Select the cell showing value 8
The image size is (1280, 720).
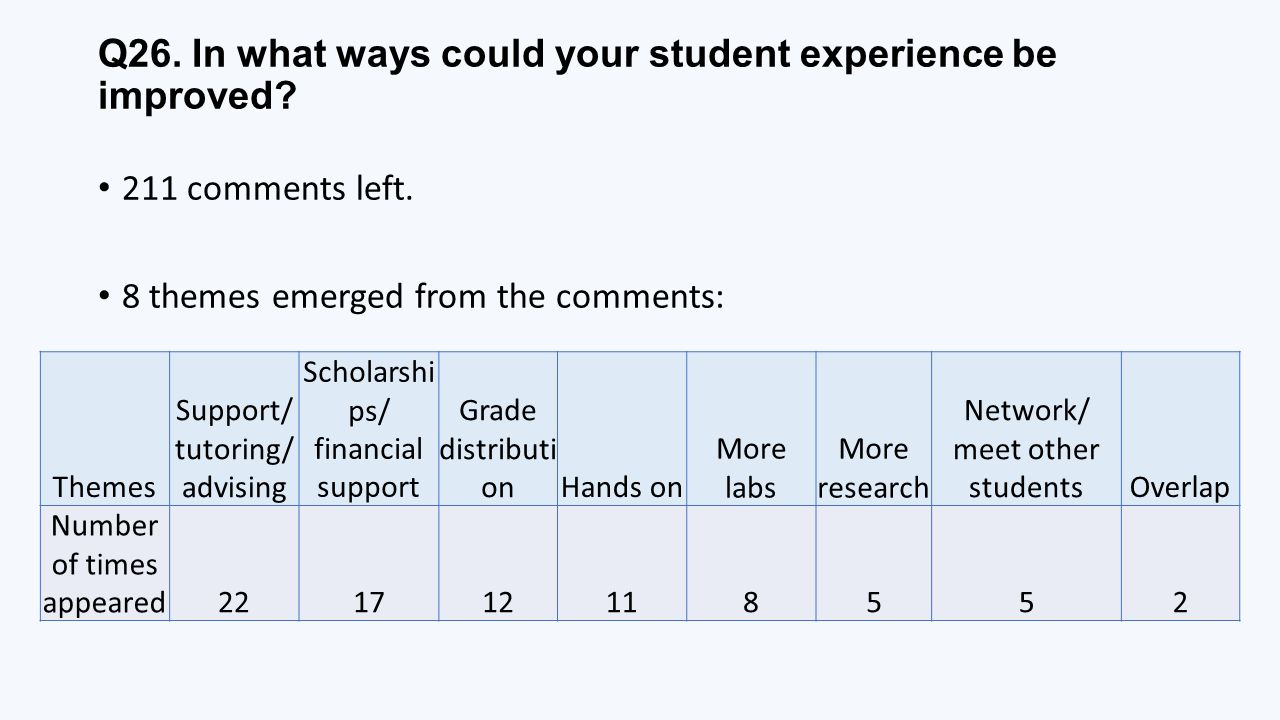click(751, 563)
